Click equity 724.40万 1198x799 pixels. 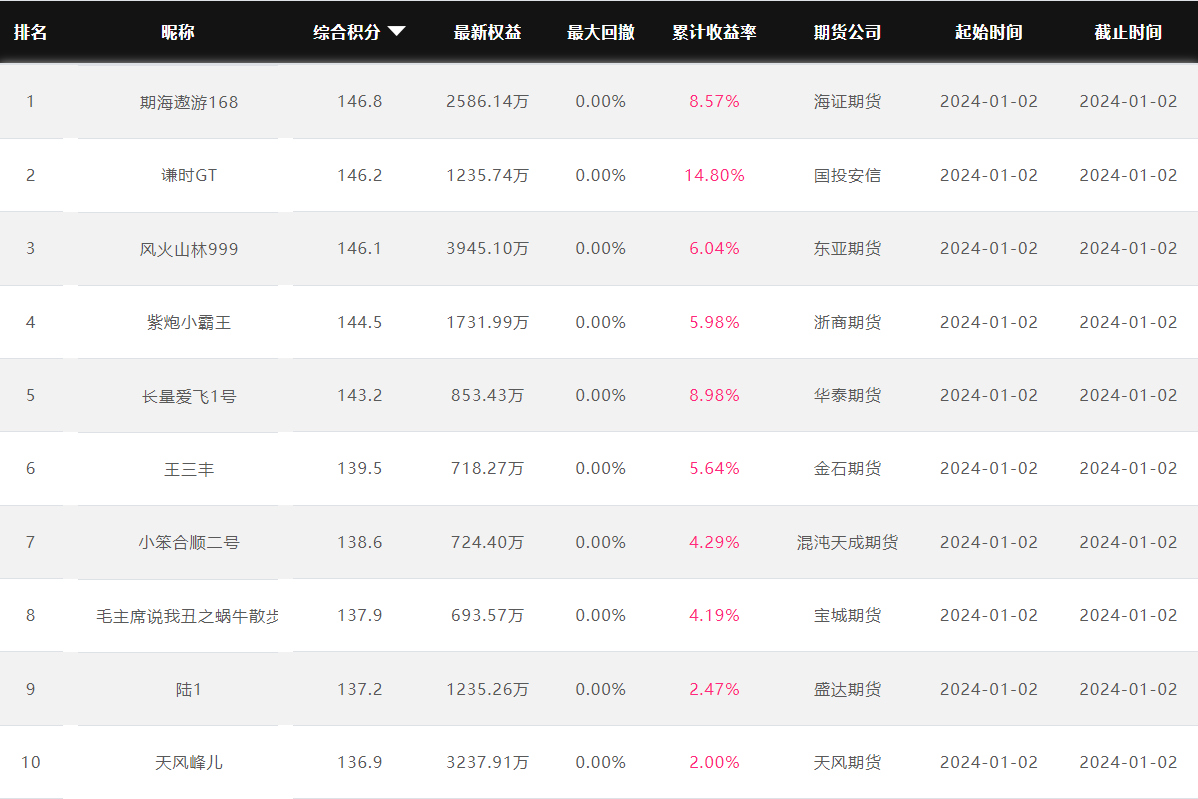(487, 542)
